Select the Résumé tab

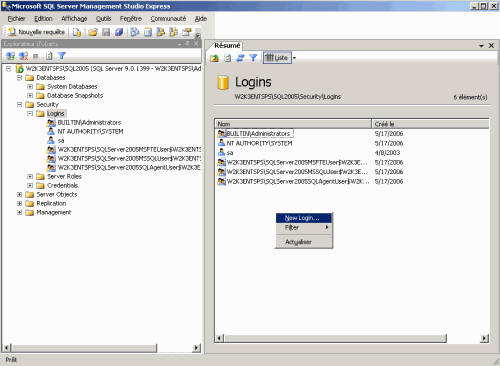pyautogui.click(x=227, y=45)
